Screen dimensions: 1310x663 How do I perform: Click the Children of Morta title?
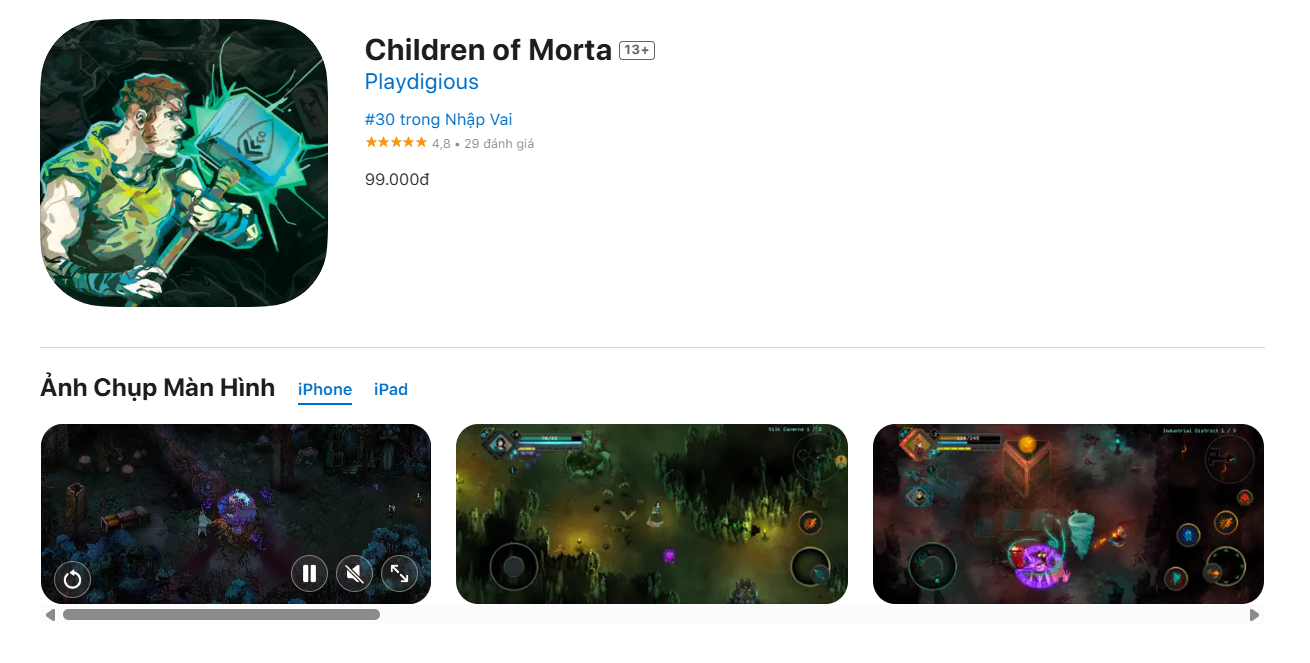488,50
